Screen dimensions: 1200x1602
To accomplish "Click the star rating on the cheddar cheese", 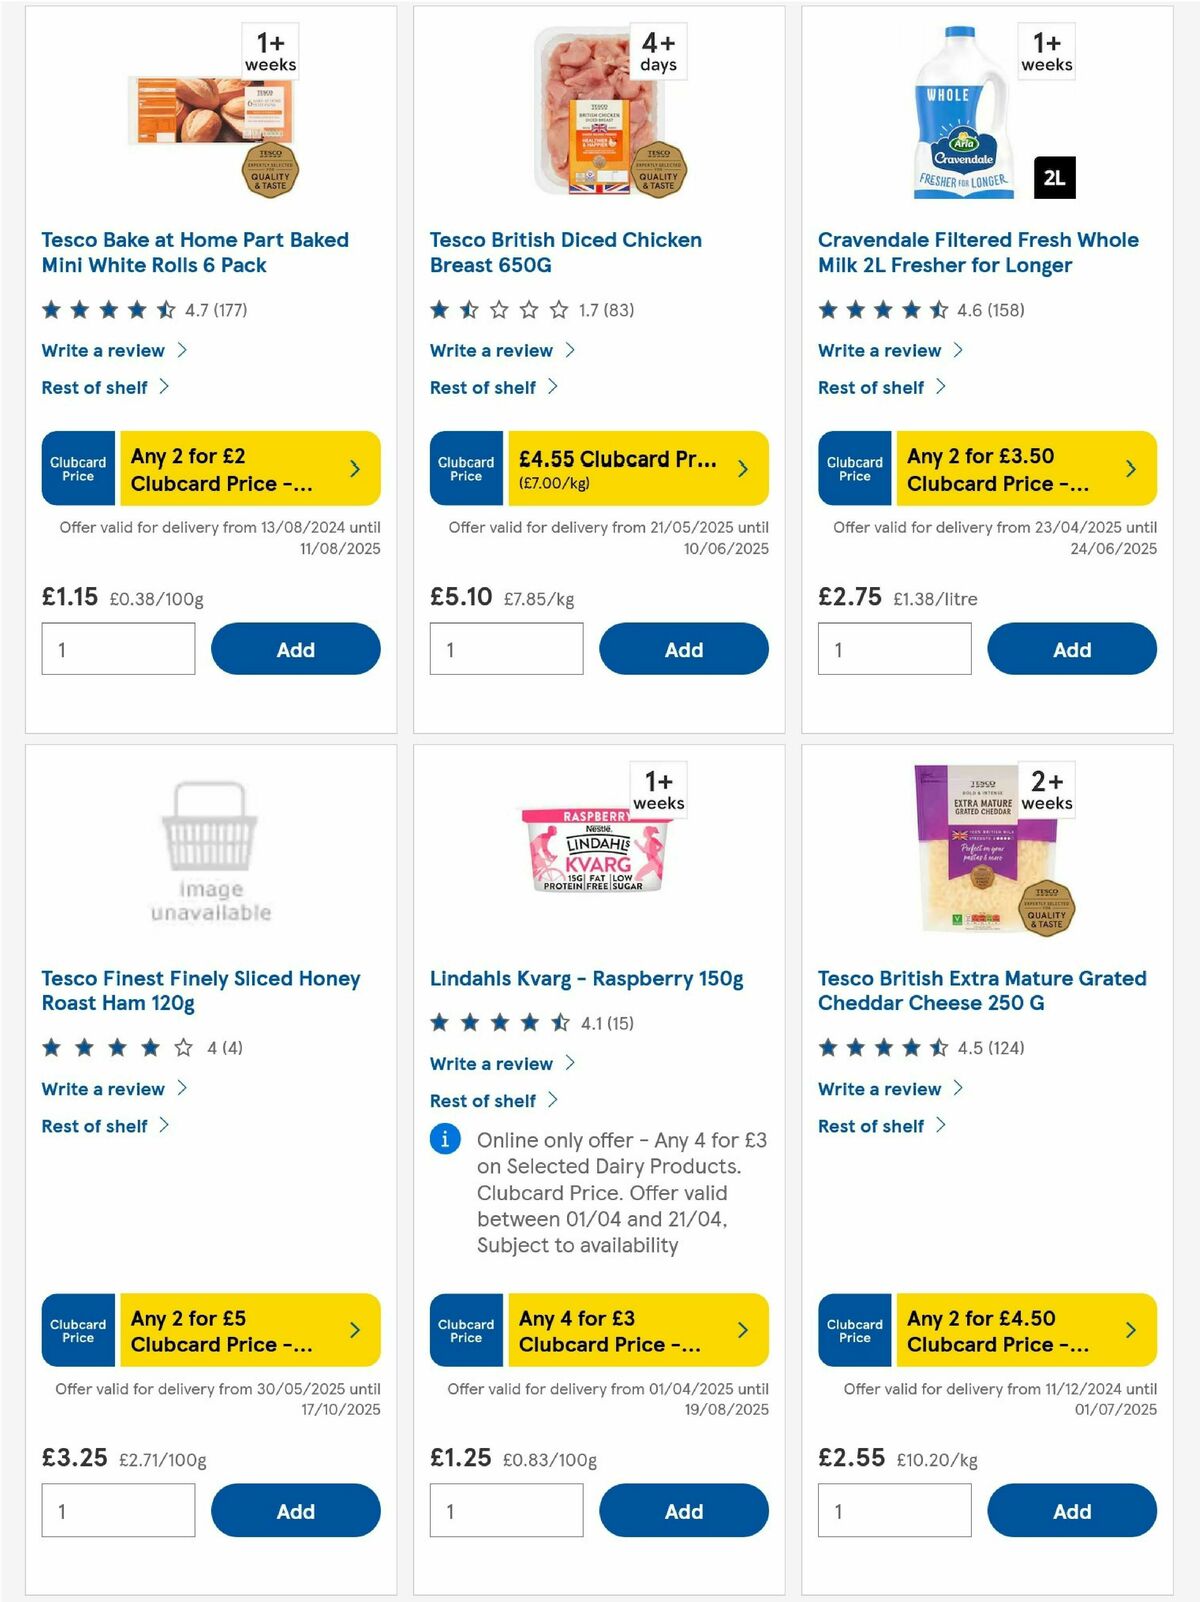I will pos(880,1048).
